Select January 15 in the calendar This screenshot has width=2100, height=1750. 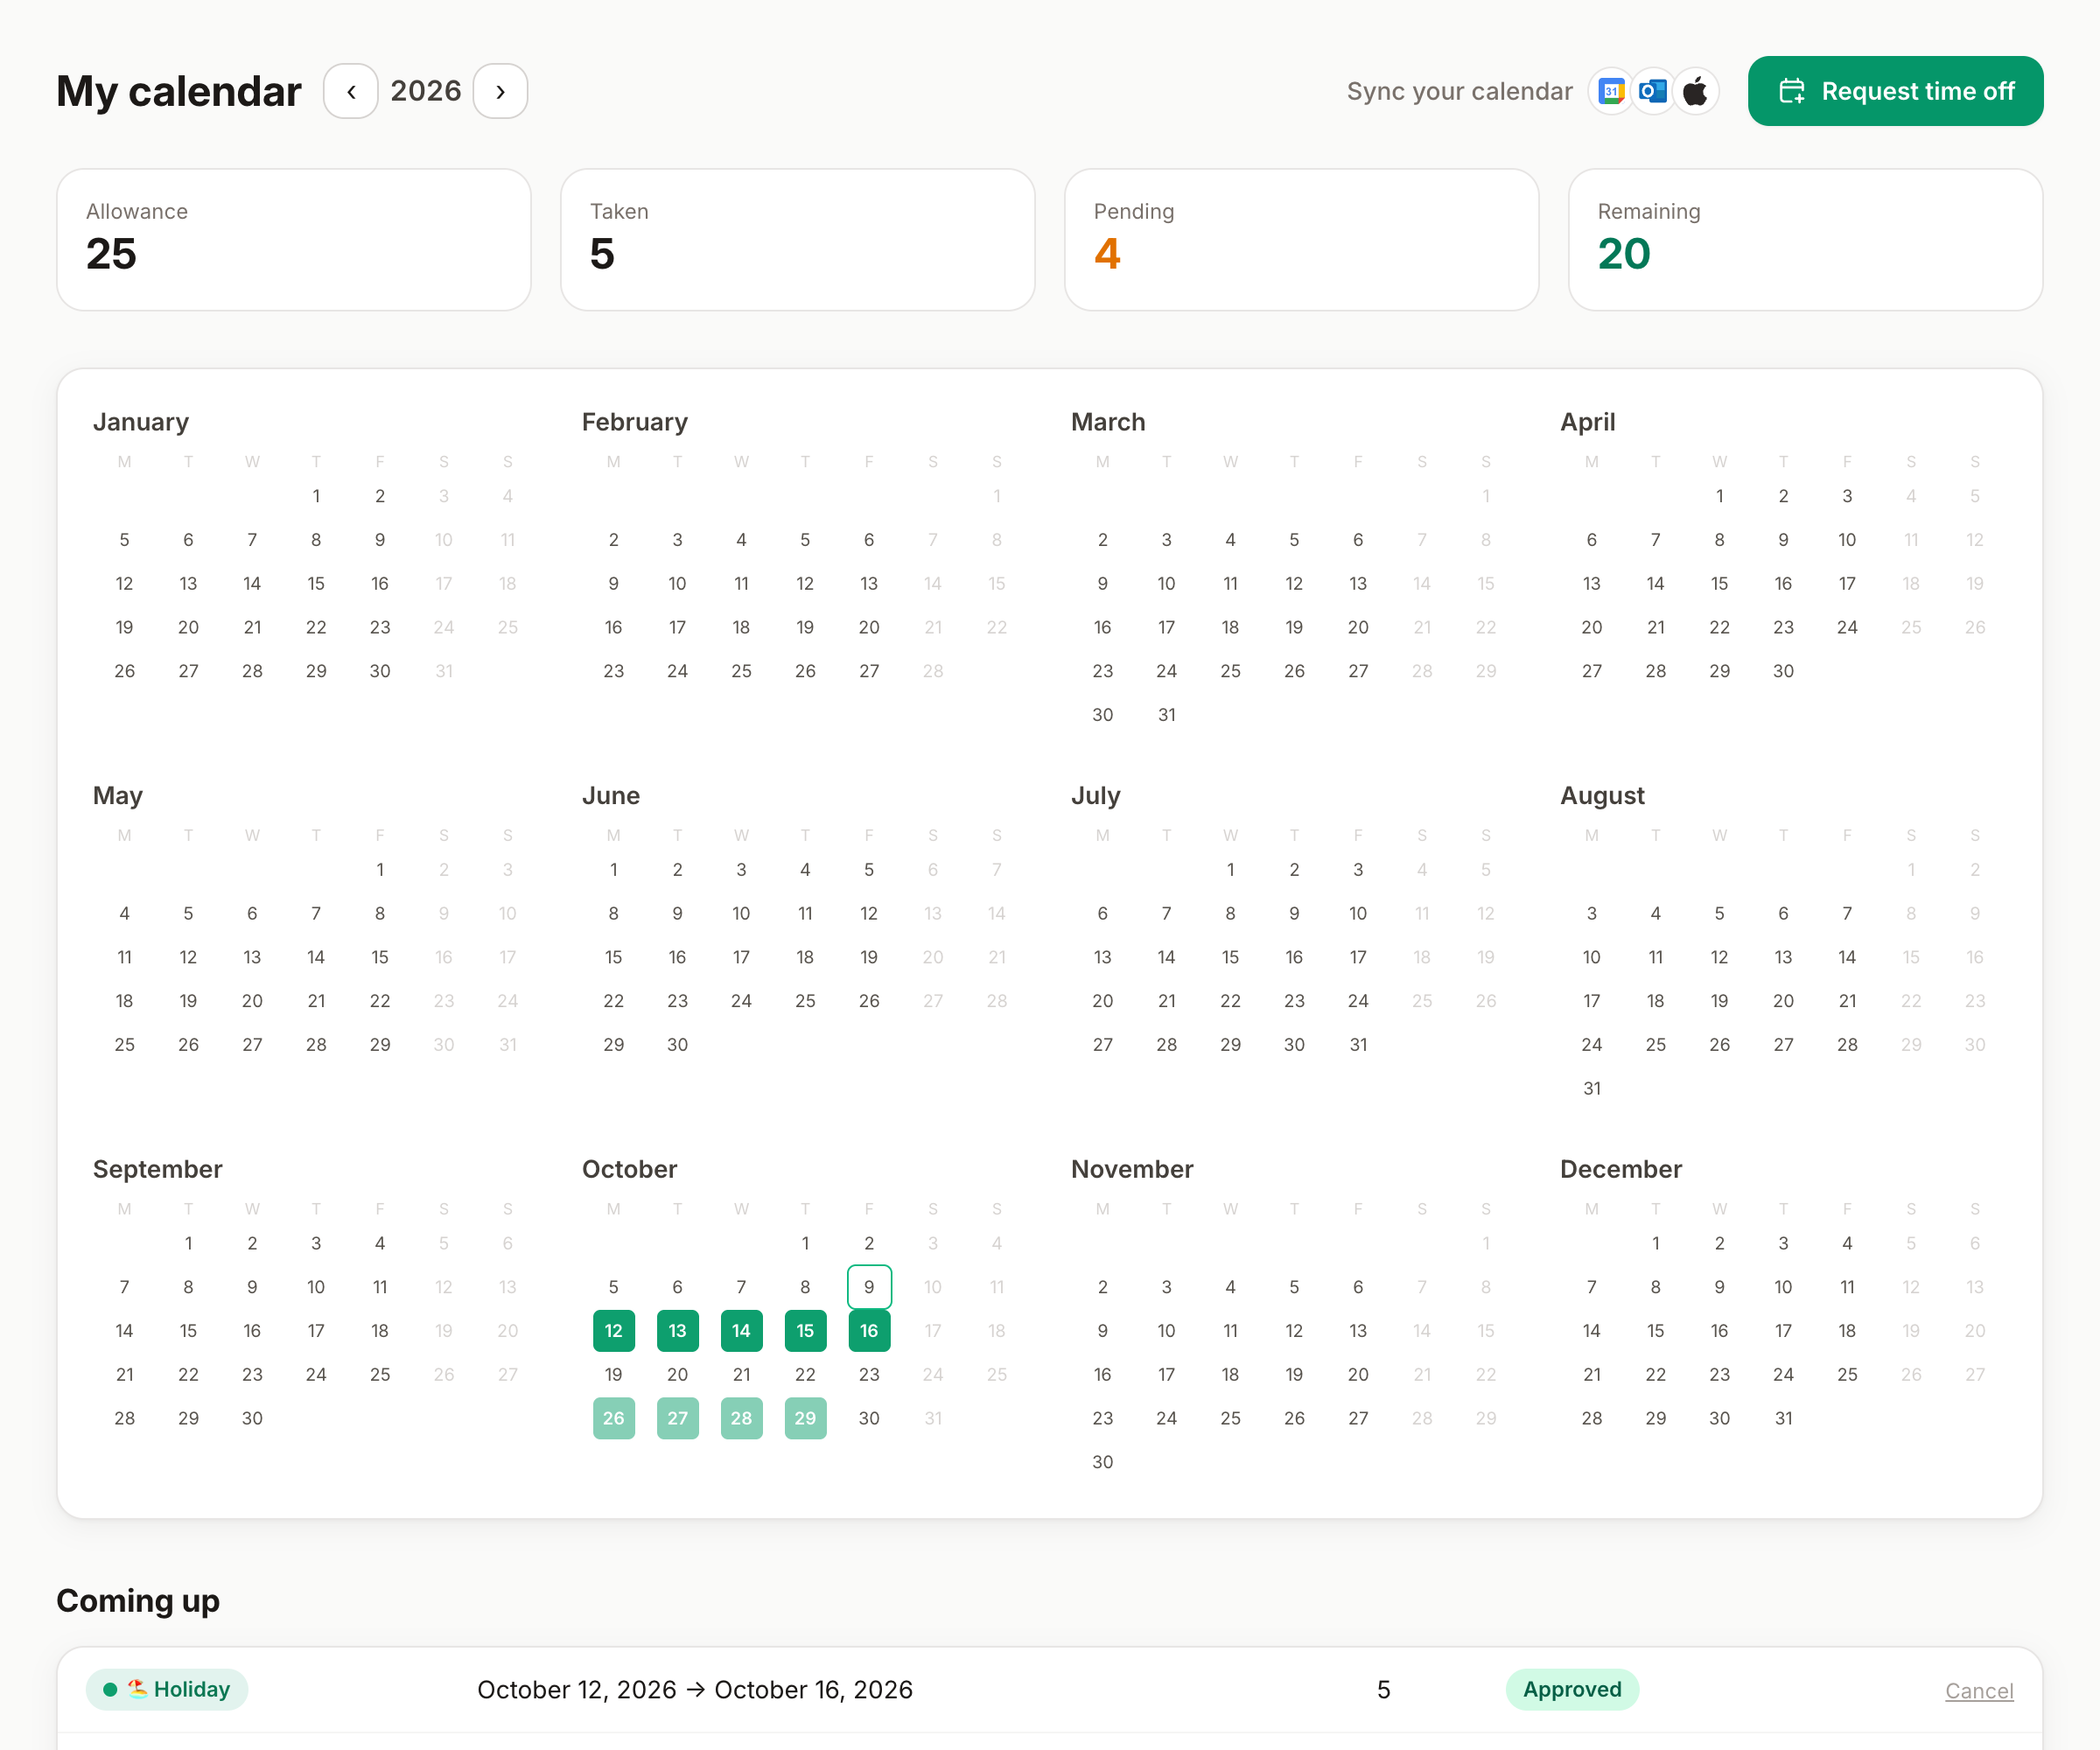click(x=316, y=584)
